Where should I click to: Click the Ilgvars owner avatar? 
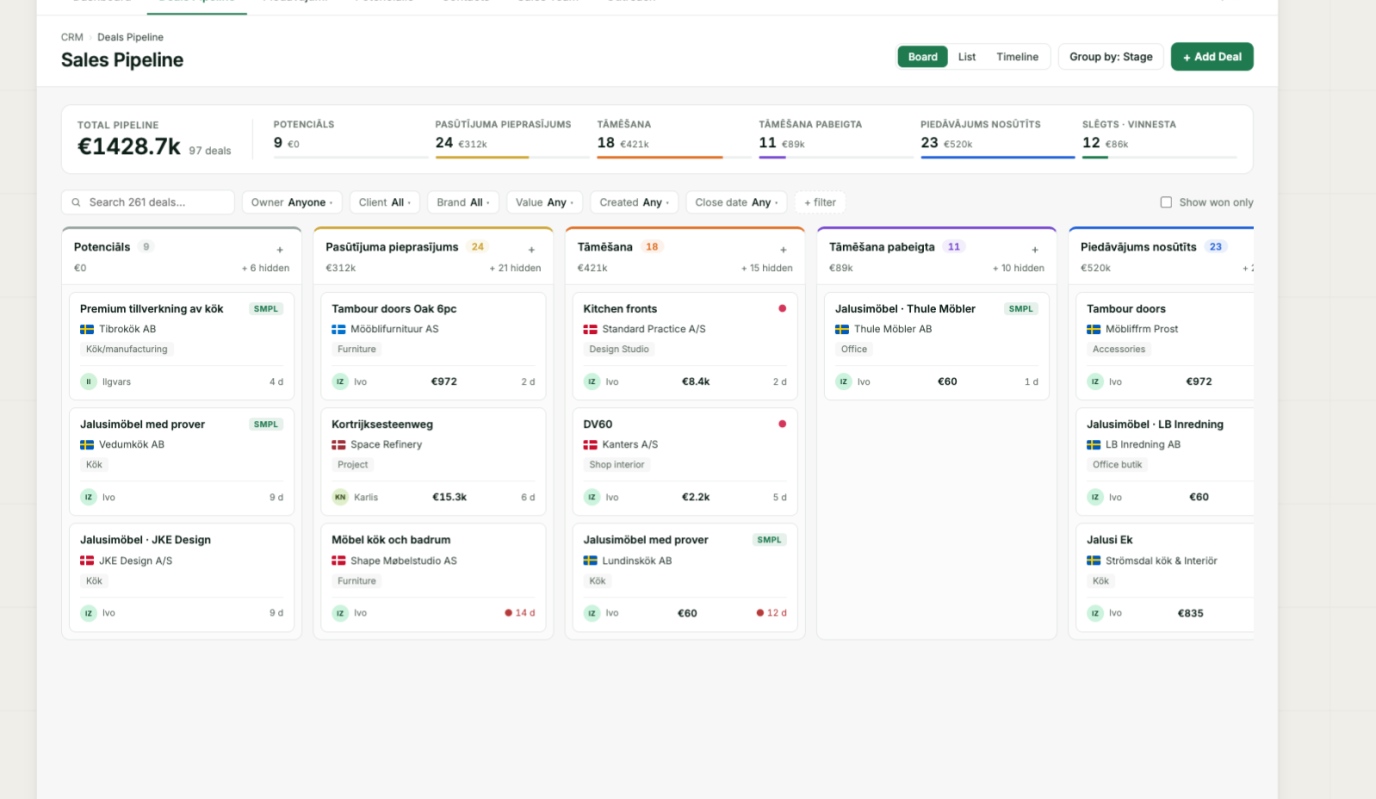coord(88,382)
